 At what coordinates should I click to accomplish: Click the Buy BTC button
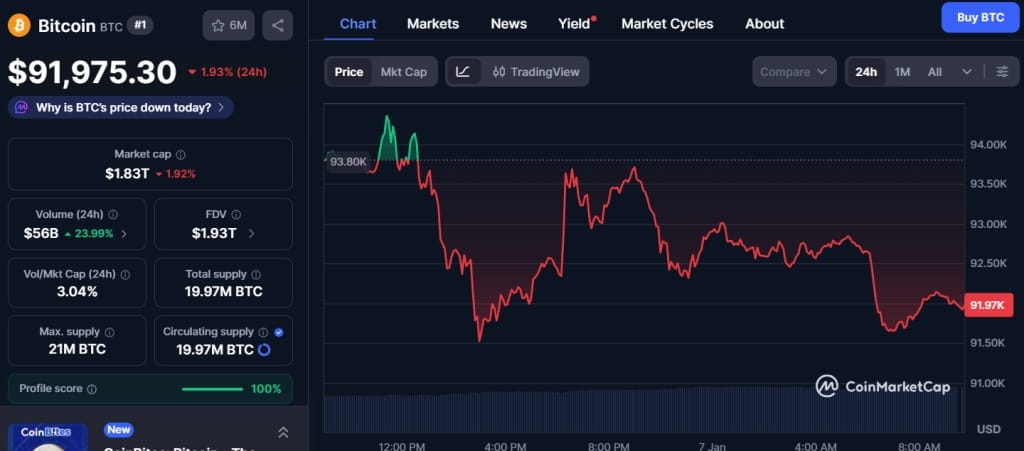pos(980,18)
